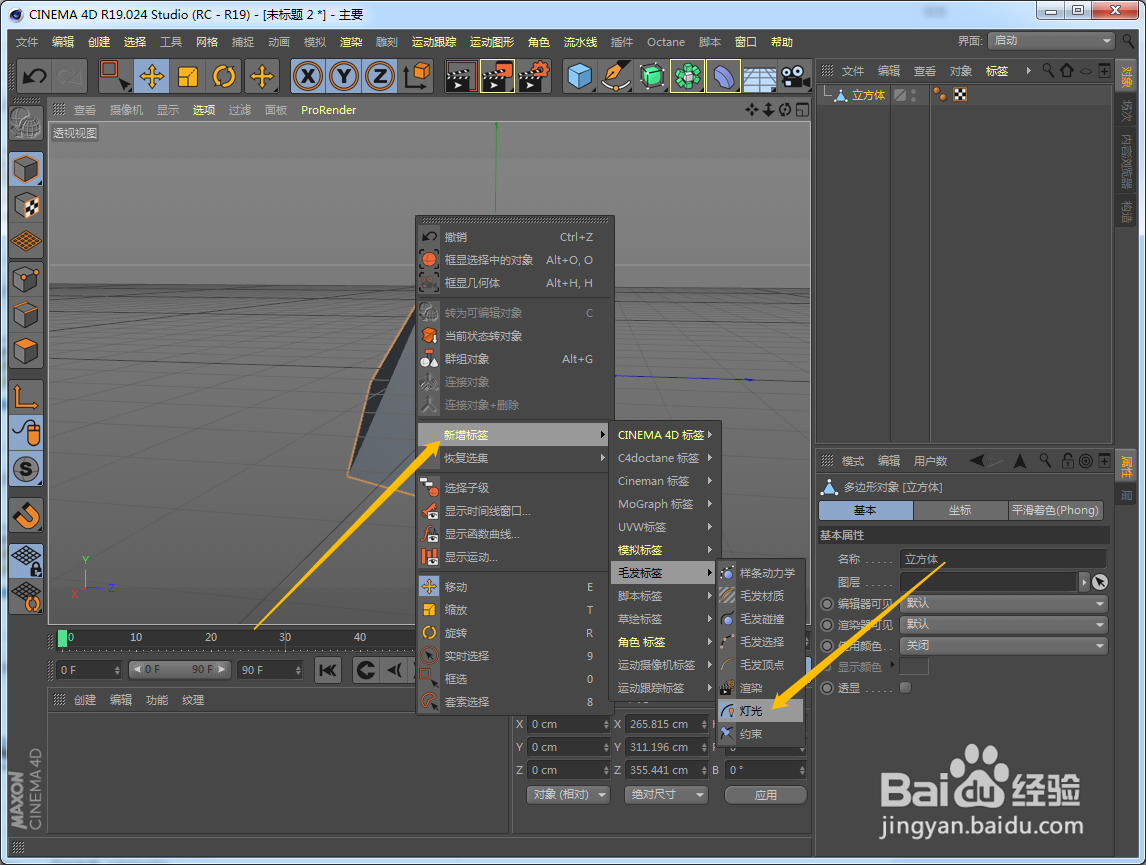
Task: Click the Enable Axis L icon
Action: [26, 397]
